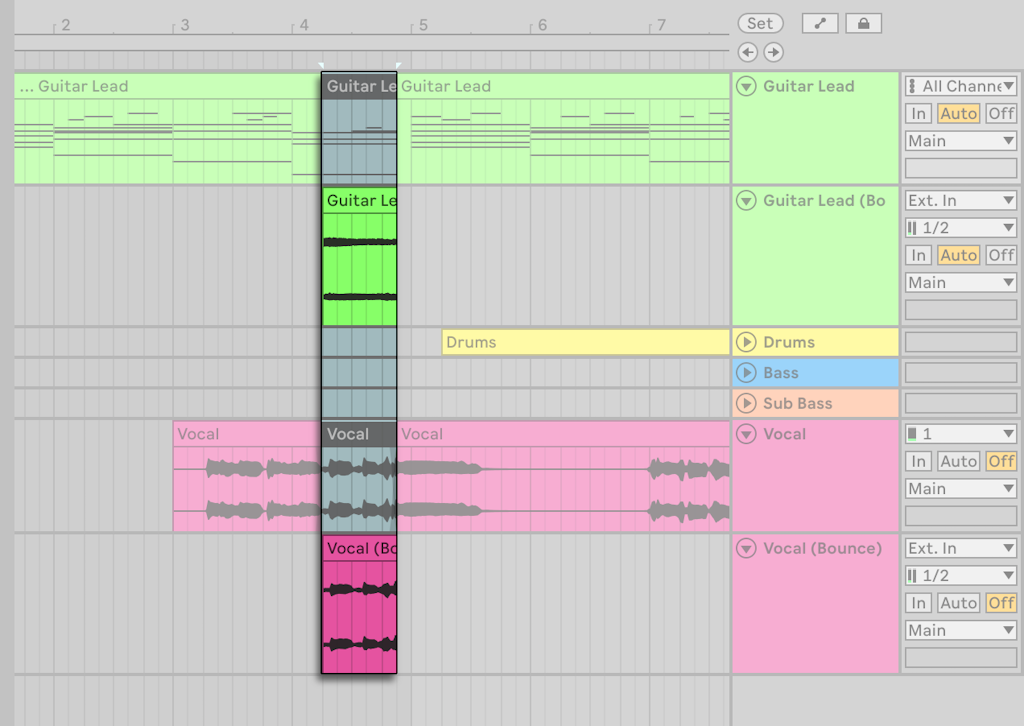Image resolution: width=1024 pixels, height=726 pixels.
Task: Select the Bass track header name
Action: (x=781, y=373)
